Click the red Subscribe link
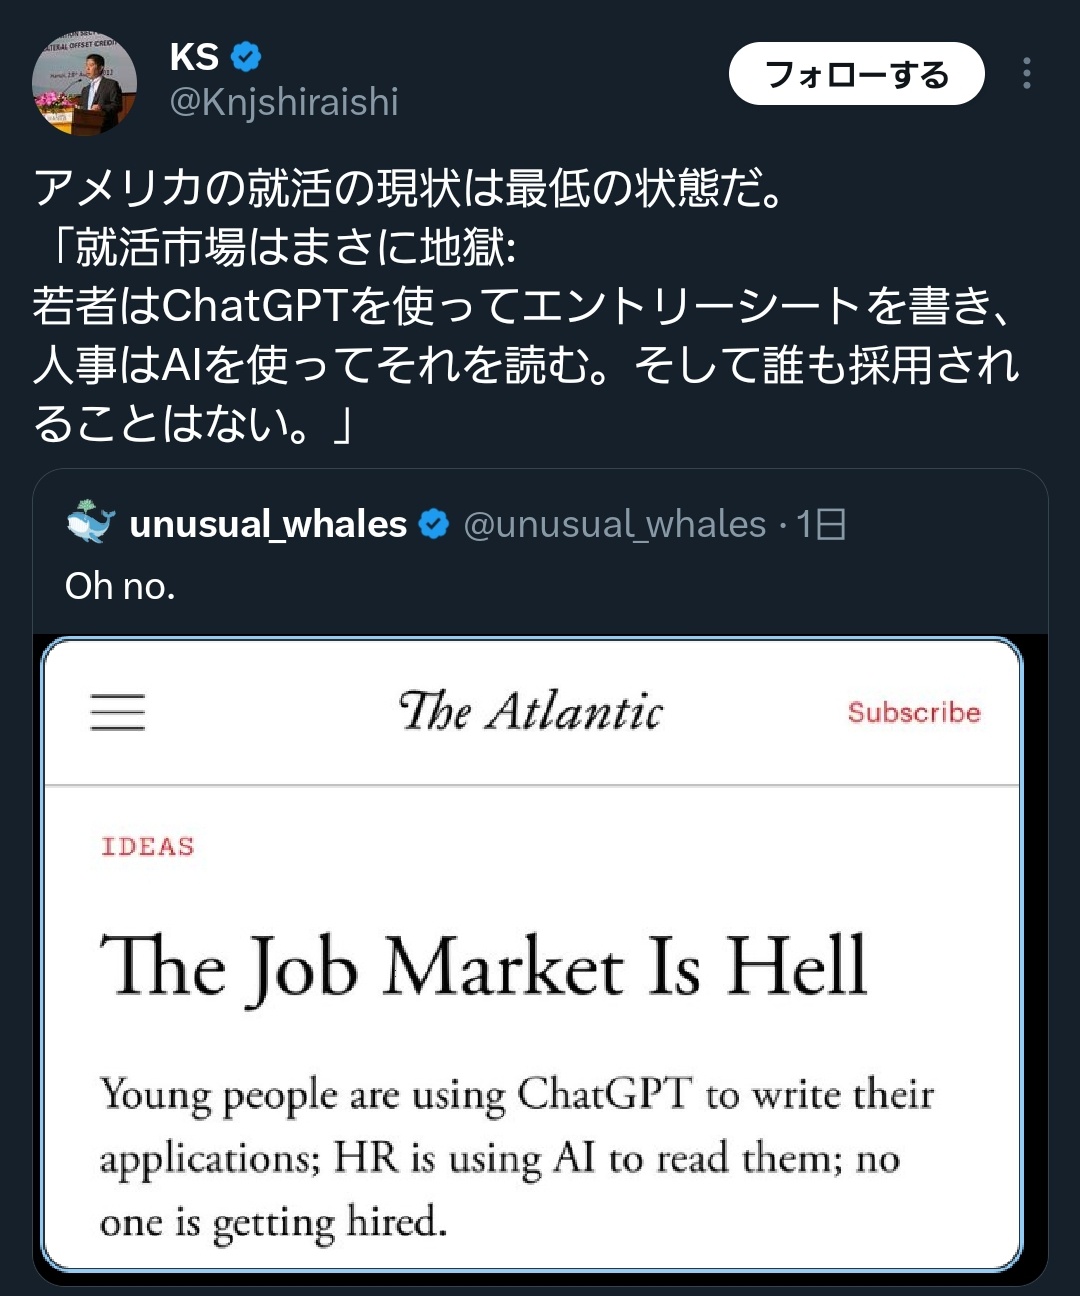The width and height of the screenshot is (1080, 1296). click(x=914, y=712)
